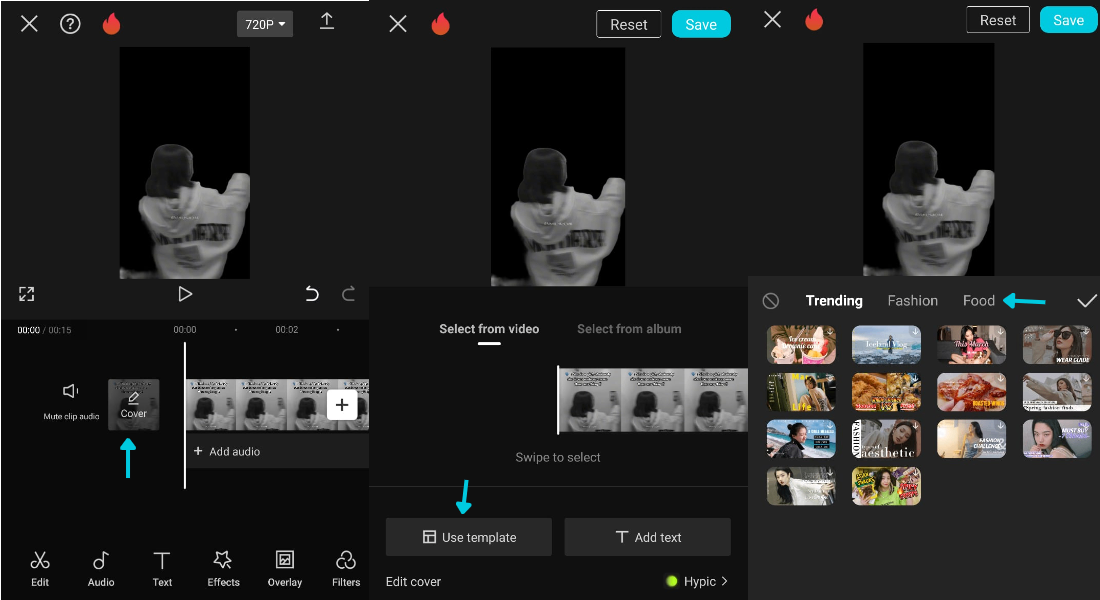Choose the fried chicken food template
Viewport: 1100px width, 600px height.
coord(886,392)
